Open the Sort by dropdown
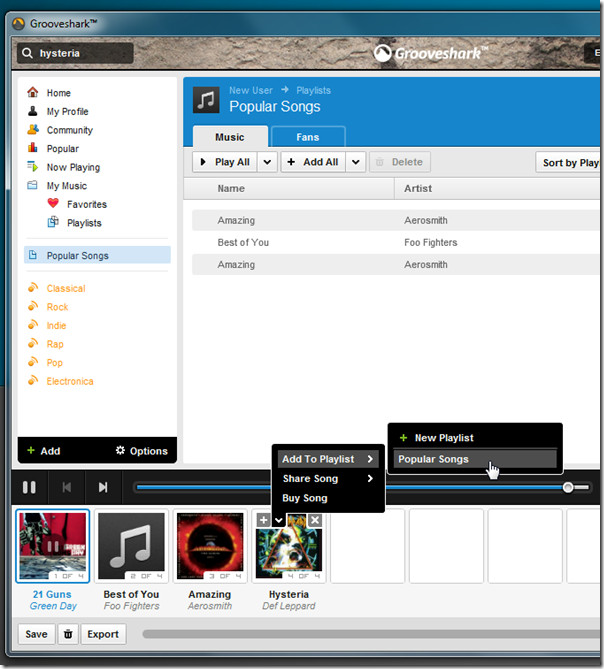Viewport: 604px width, 669px height. (568, 163)
